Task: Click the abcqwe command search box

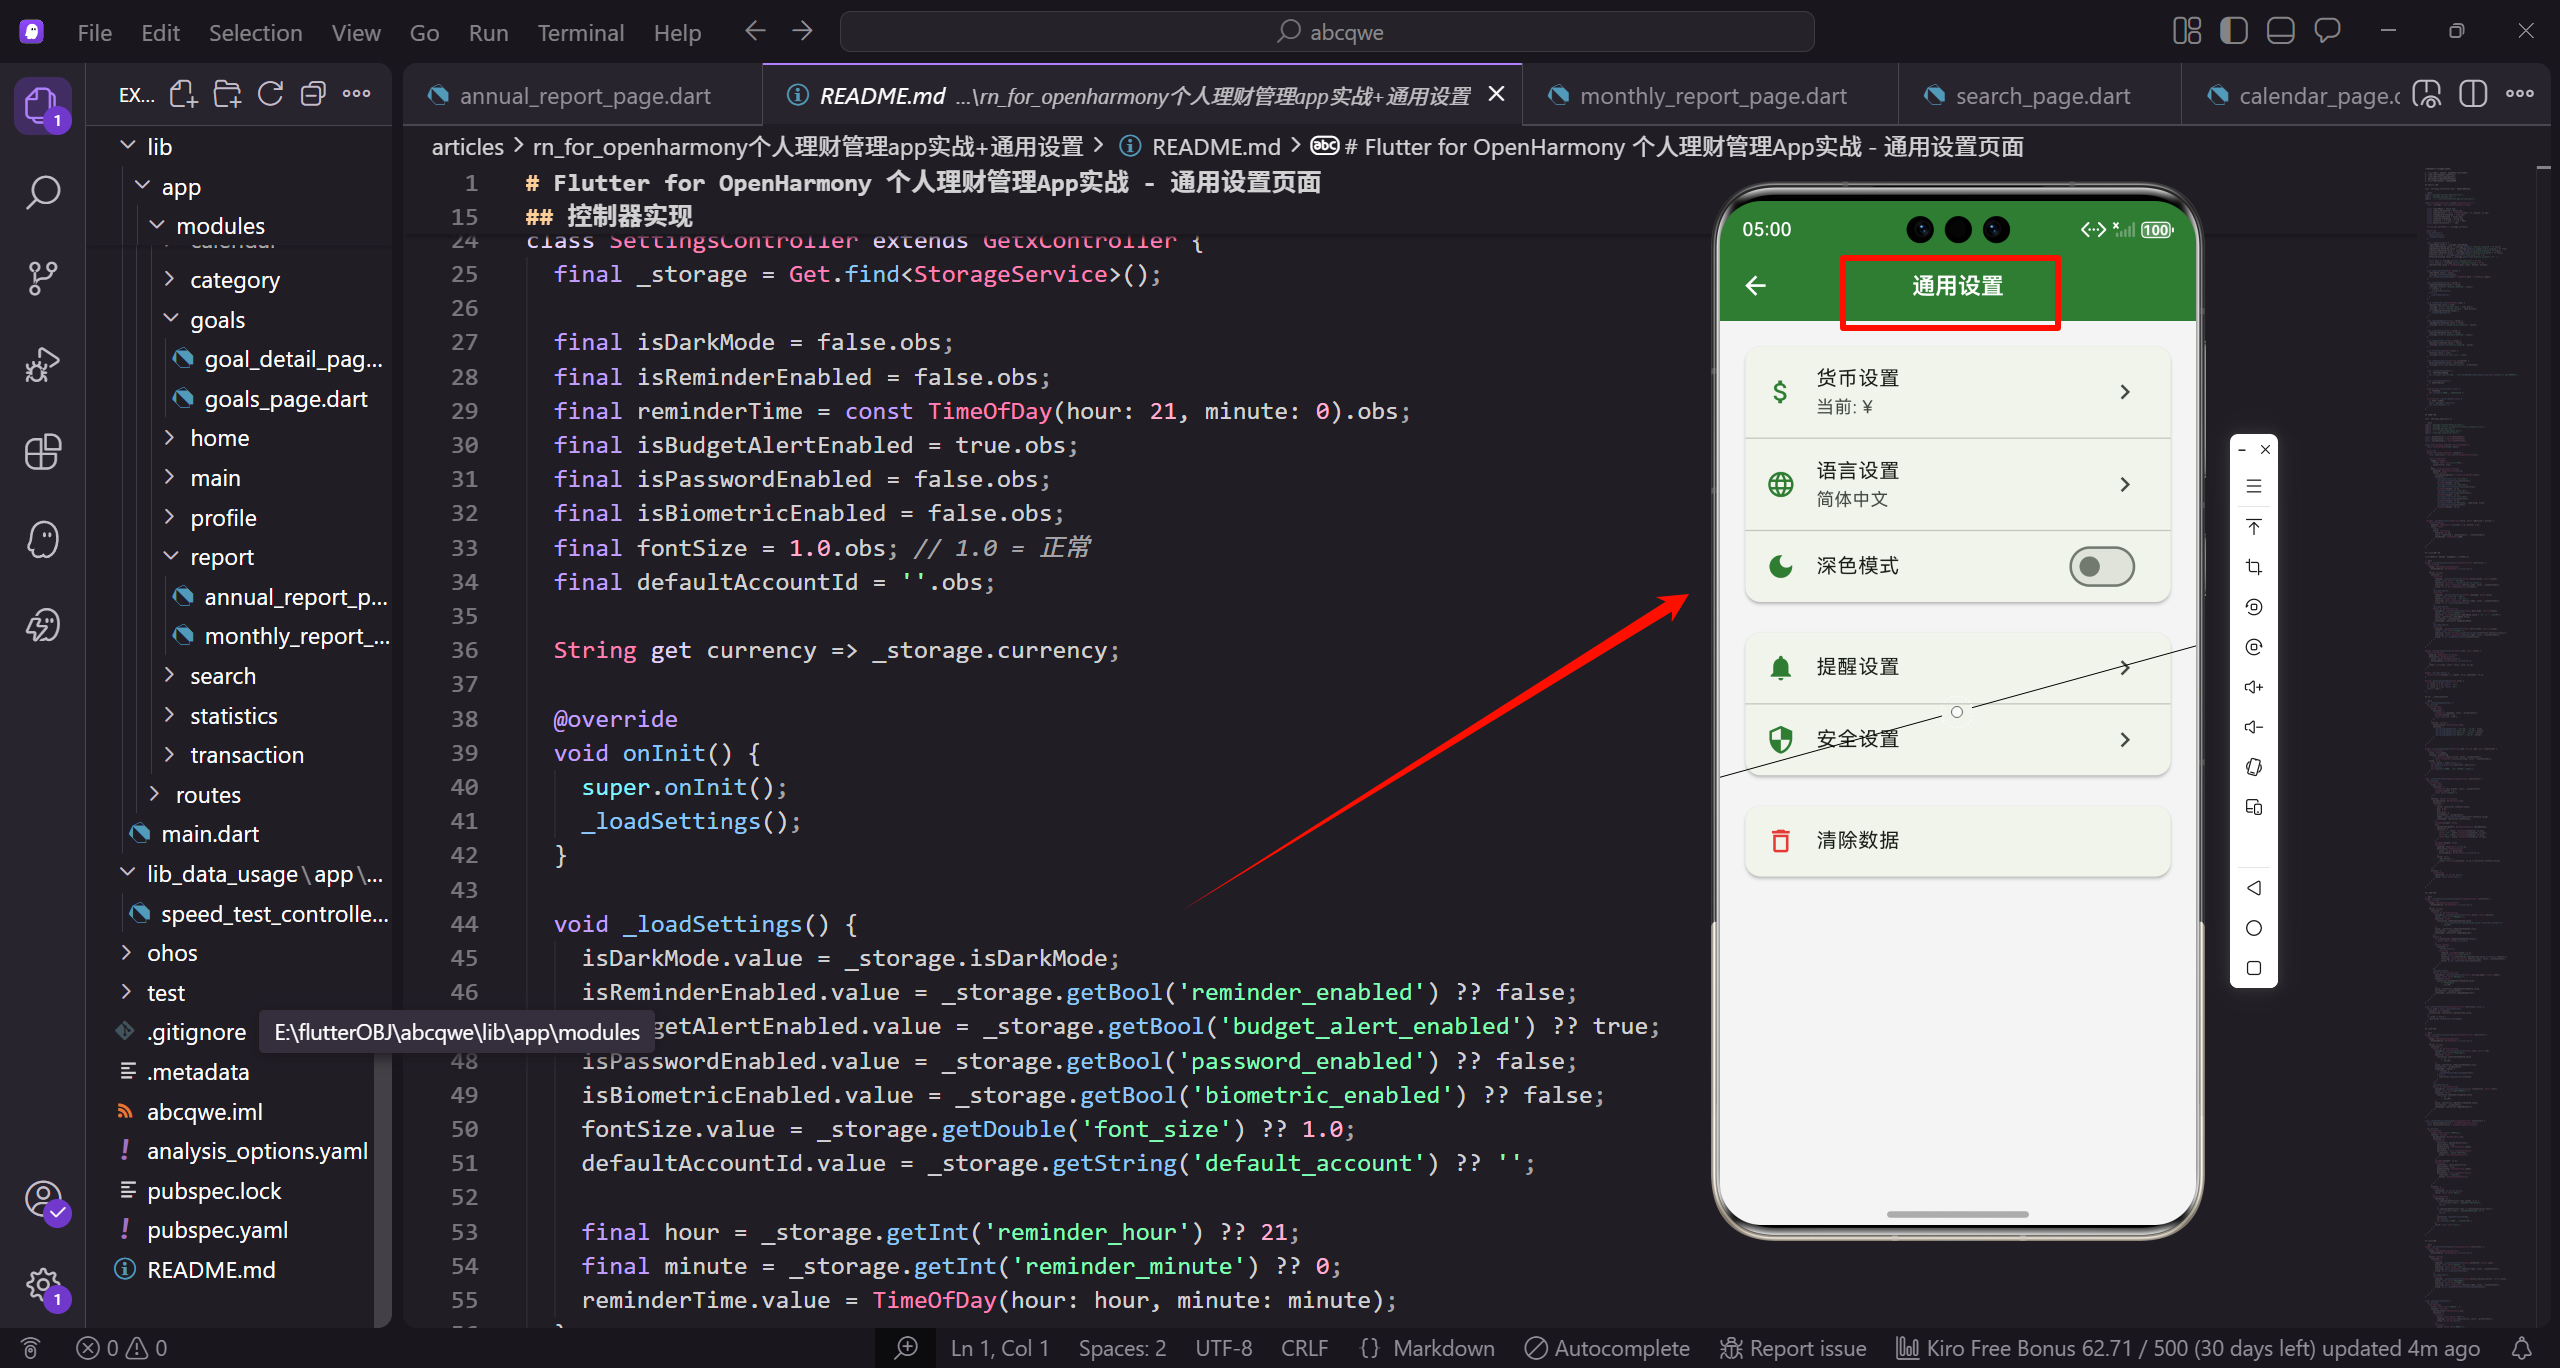Action: pyautogui.click(x=1327, y=32)
